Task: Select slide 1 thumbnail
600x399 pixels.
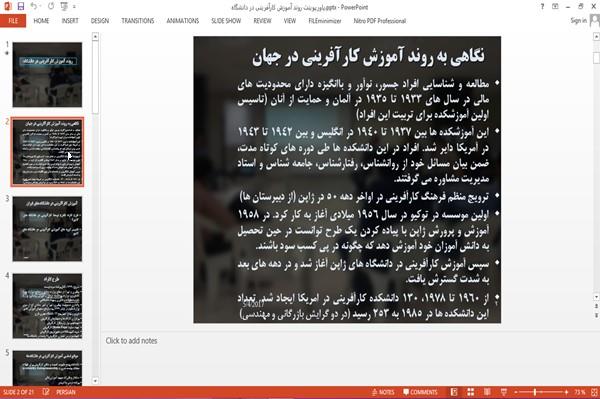Action: (x=47, y=75)
